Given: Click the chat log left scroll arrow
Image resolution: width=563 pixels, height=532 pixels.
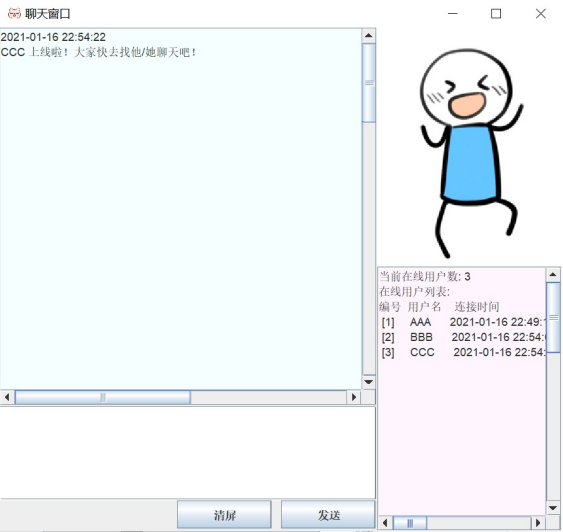Looking at the screenshot, I should [x=7, y=397].
